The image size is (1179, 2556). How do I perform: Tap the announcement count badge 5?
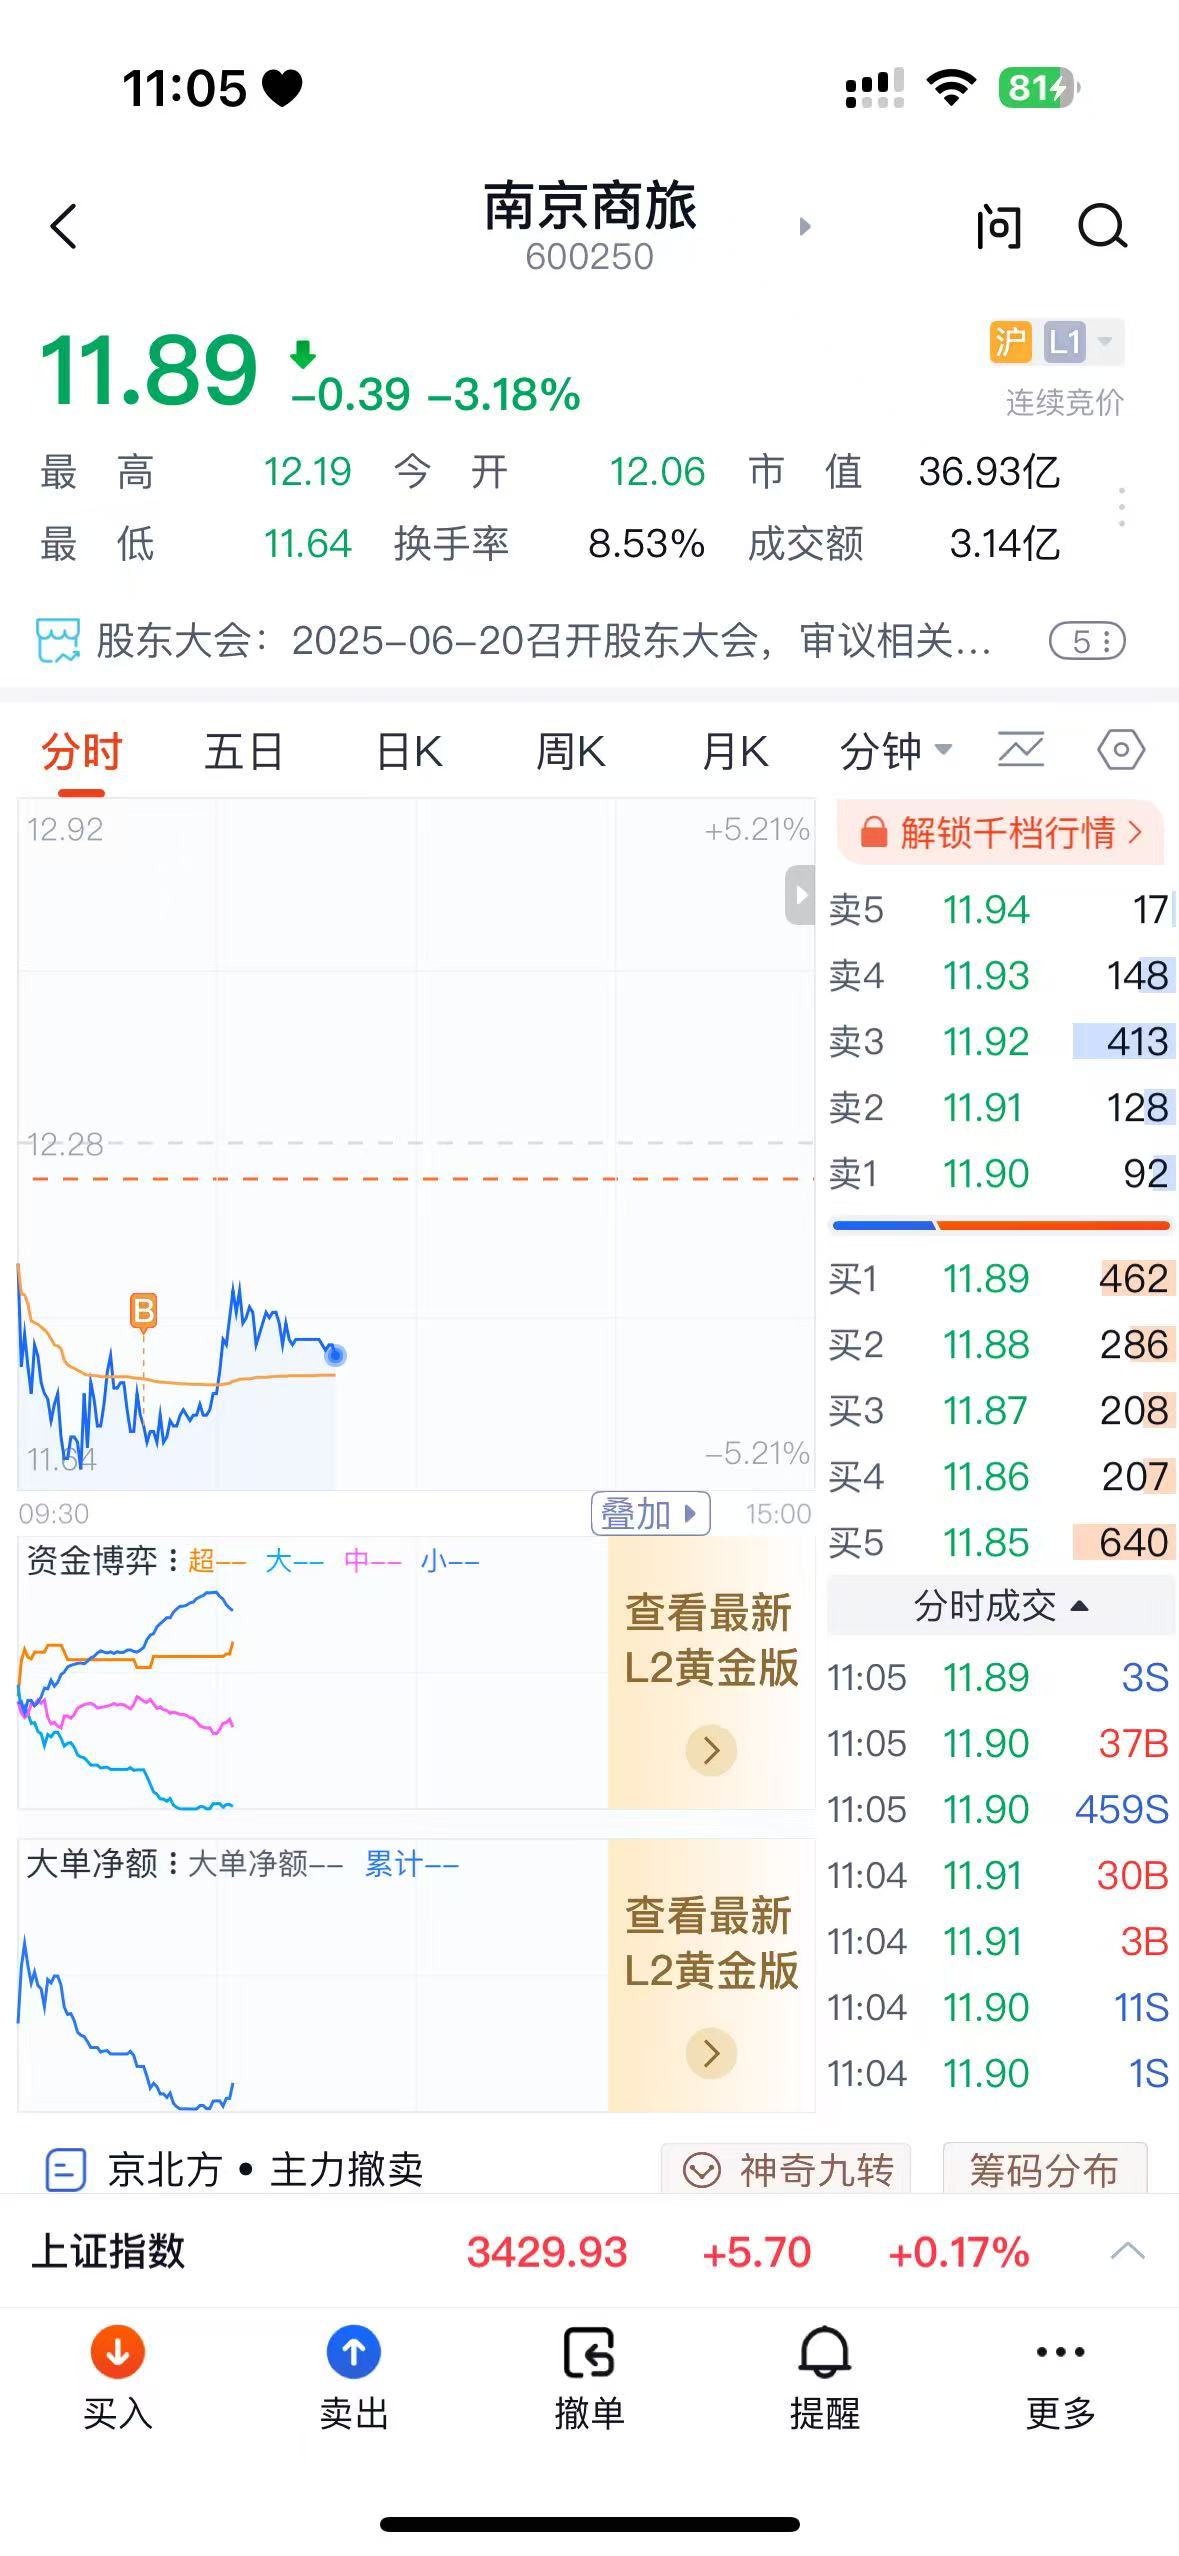point(1087,641)
